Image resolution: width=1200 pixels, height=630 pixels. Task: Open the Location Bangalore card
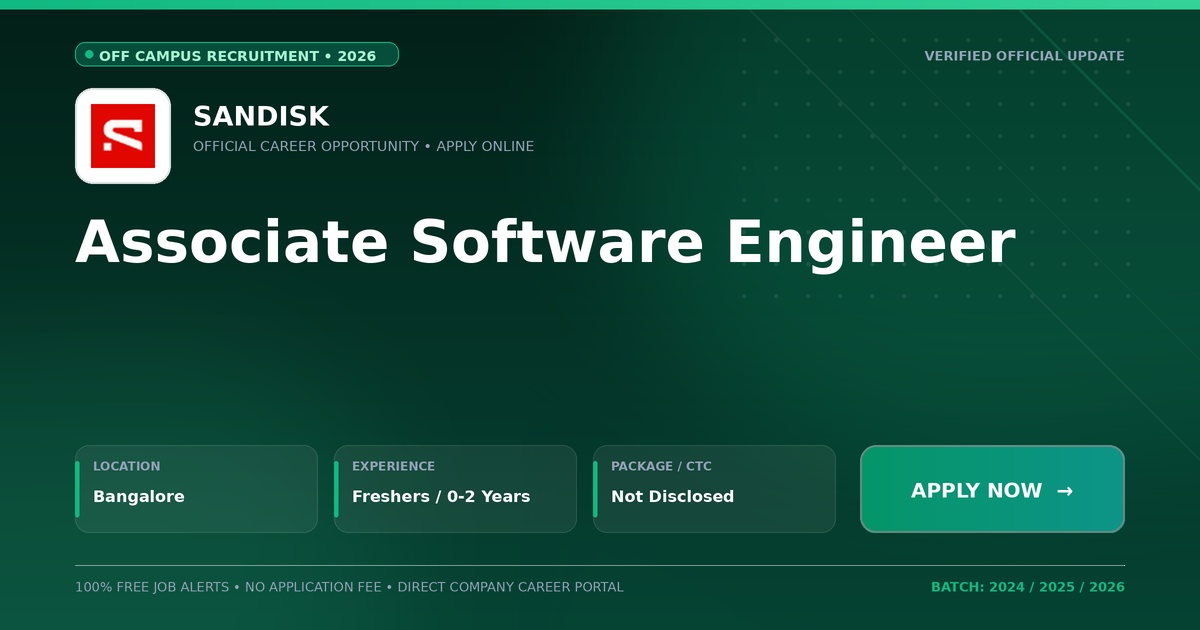(196, 489)
